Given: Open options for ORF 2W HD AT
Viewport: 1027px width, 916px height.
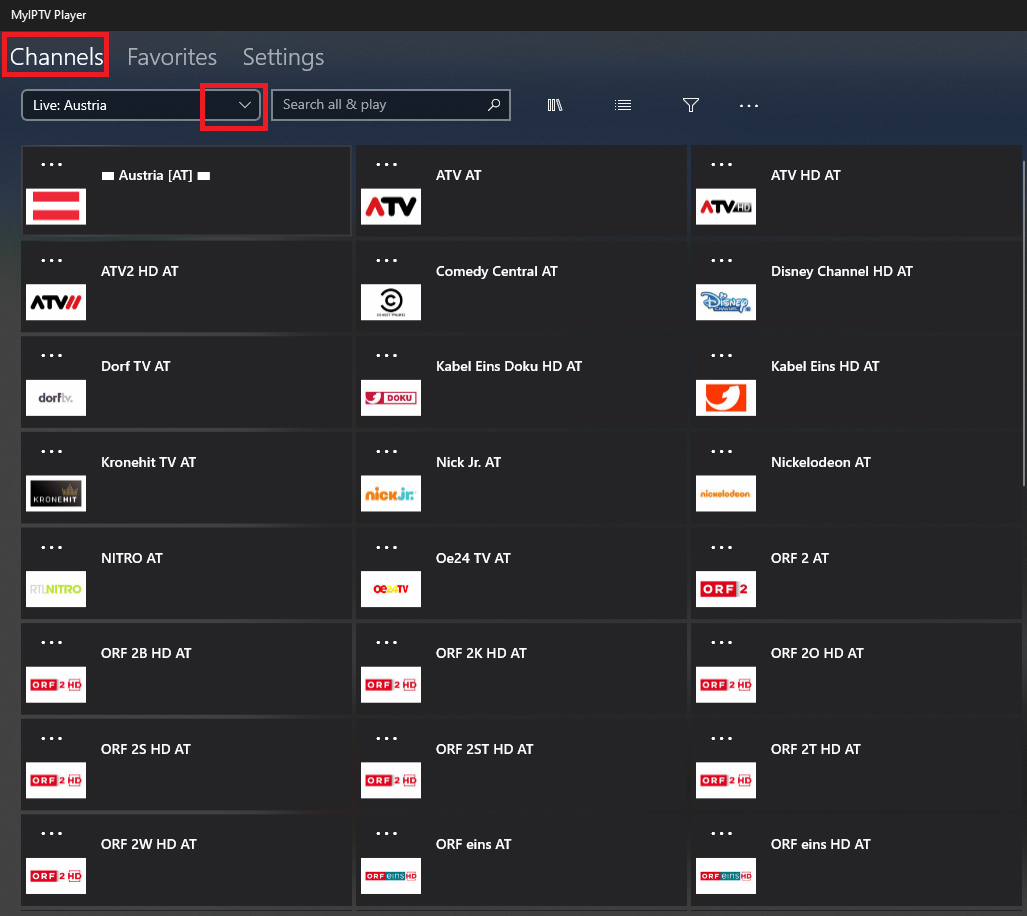Looking at the screenshot, I should click(52, 834).
